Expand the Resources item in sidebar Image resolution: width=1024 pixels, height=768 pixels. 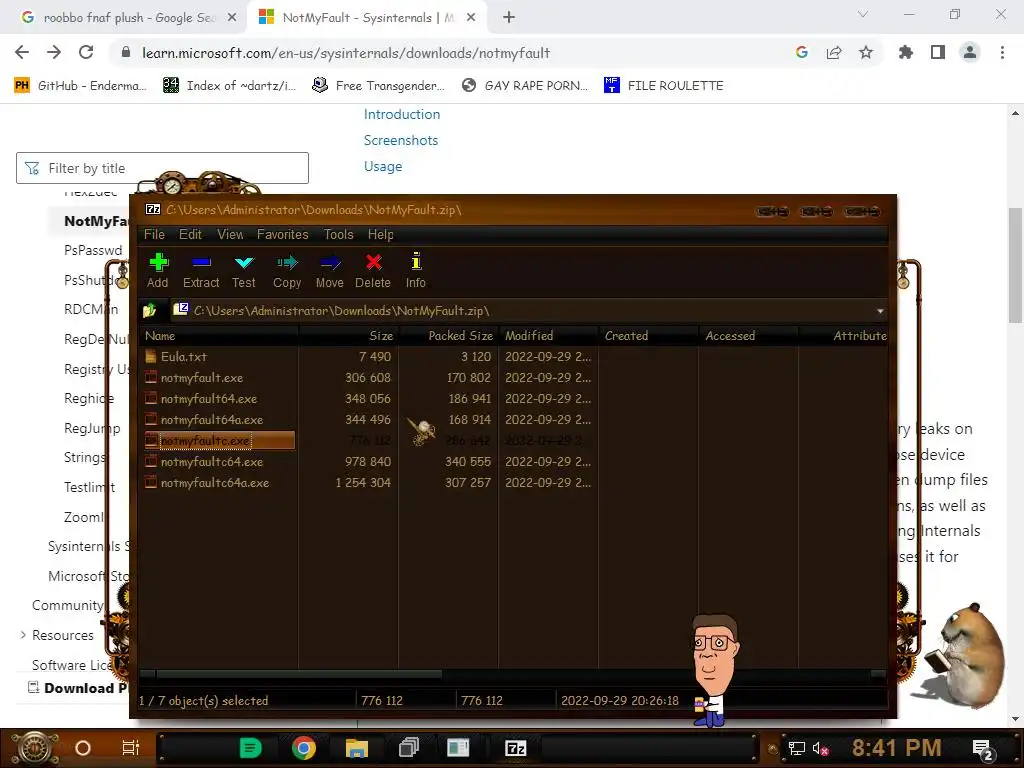pyautogui.click(x=24, y=635)
